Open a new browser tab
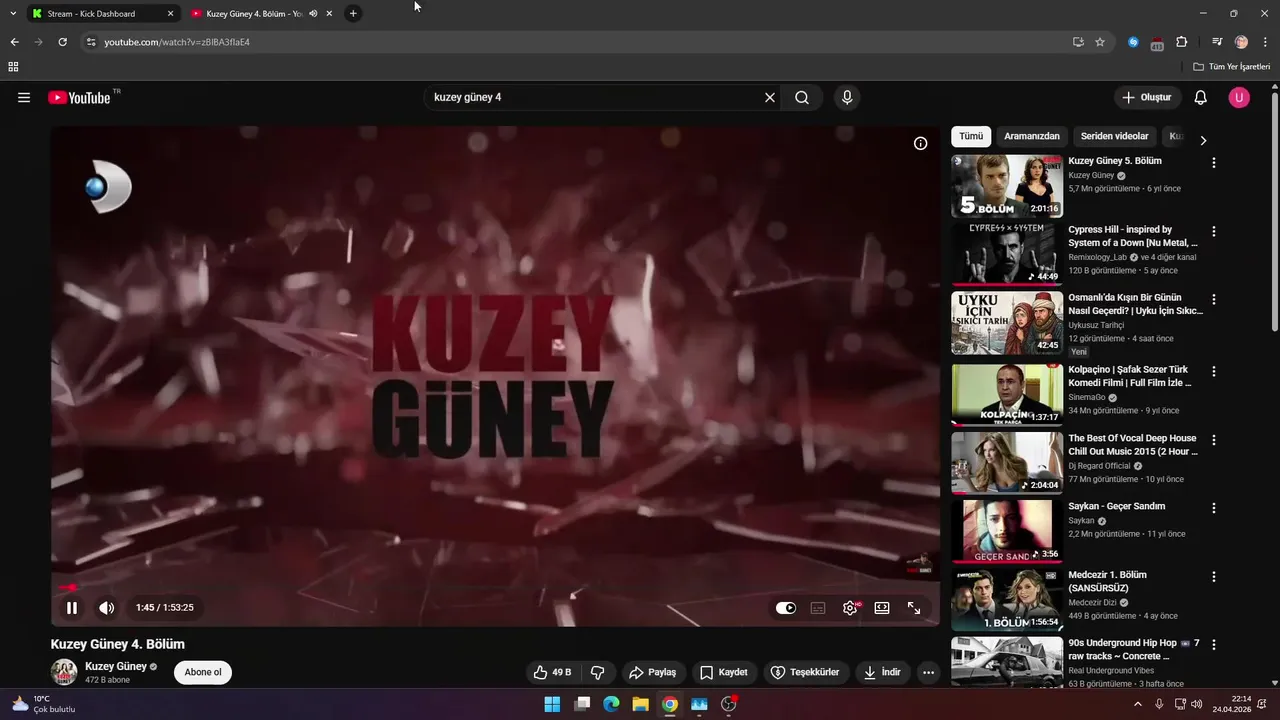This screenshot has width=1280, height=720. 353,14
